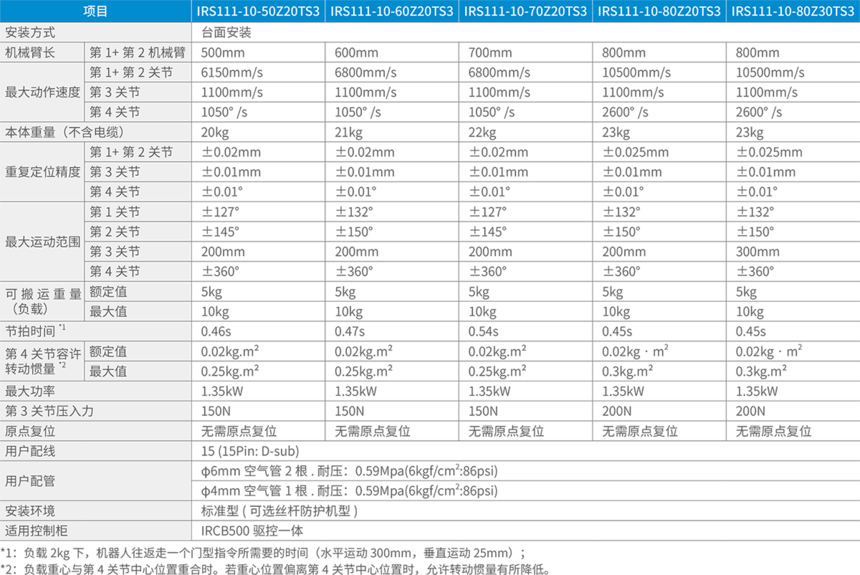
Task: Click the IRS111-10-60Z20TS3 column header
Action: (x=392, y=11)
